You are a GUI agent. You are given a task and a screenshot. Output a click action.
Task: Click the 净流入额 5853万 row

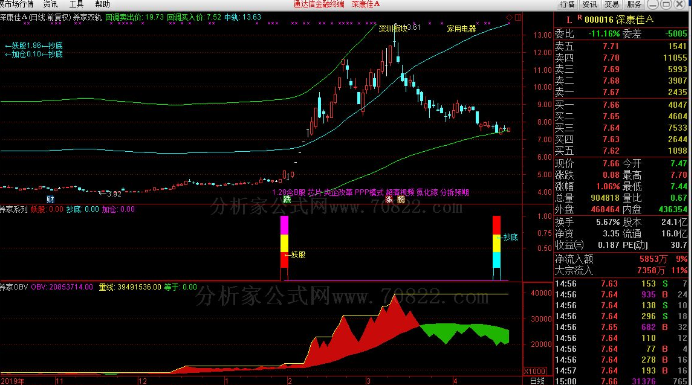(621, 259)
